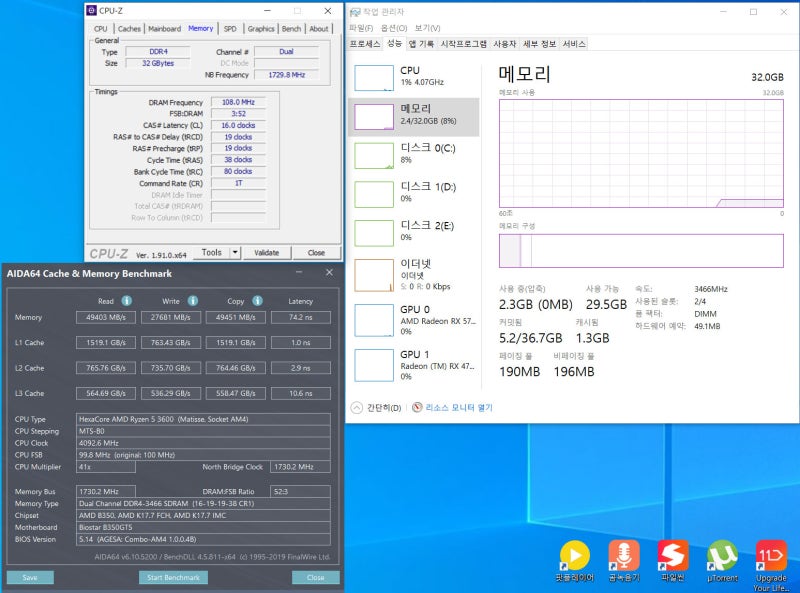Open the voice recorder desktop shortcut
800x593 pixels.
[623, 561]
